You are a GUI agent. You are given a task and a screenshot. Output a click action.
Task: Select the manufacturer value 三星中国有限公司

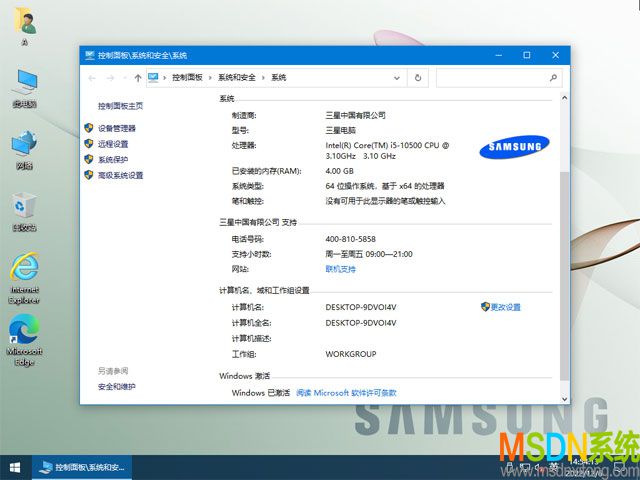[356, 116]
